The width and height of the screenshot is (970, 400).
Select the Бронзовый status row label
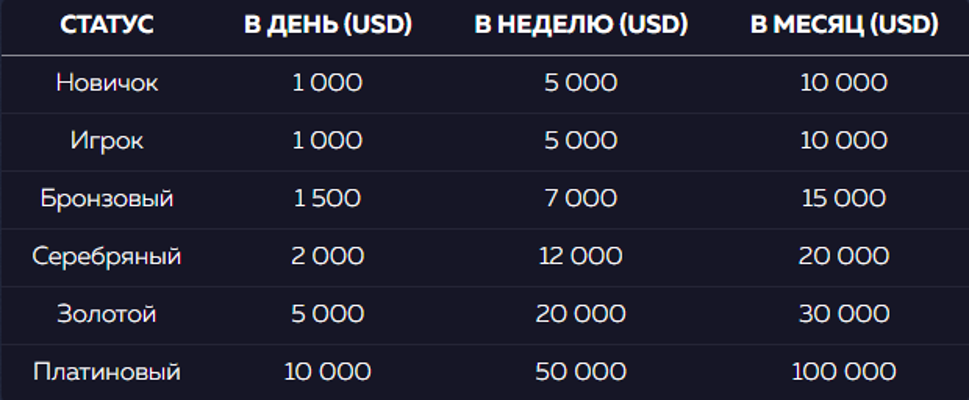107,198
